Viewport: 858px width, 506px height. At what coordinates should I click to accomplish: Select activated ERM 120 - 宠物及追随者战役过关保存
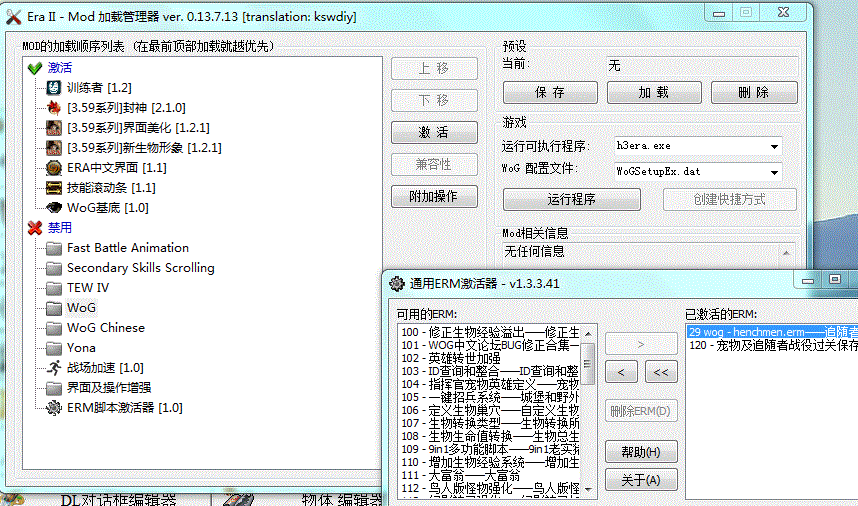coord(773,345)
